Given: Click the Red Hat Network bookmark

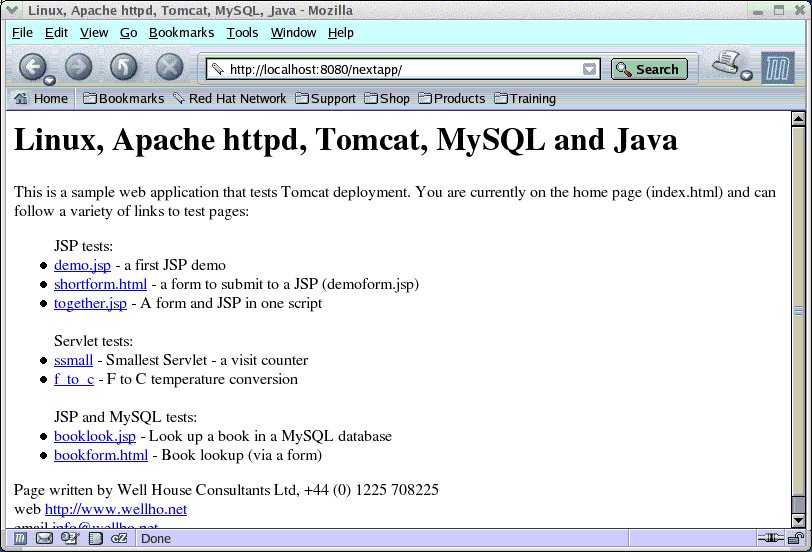Looking at the screenshot, I should click(x=230, y=98).
